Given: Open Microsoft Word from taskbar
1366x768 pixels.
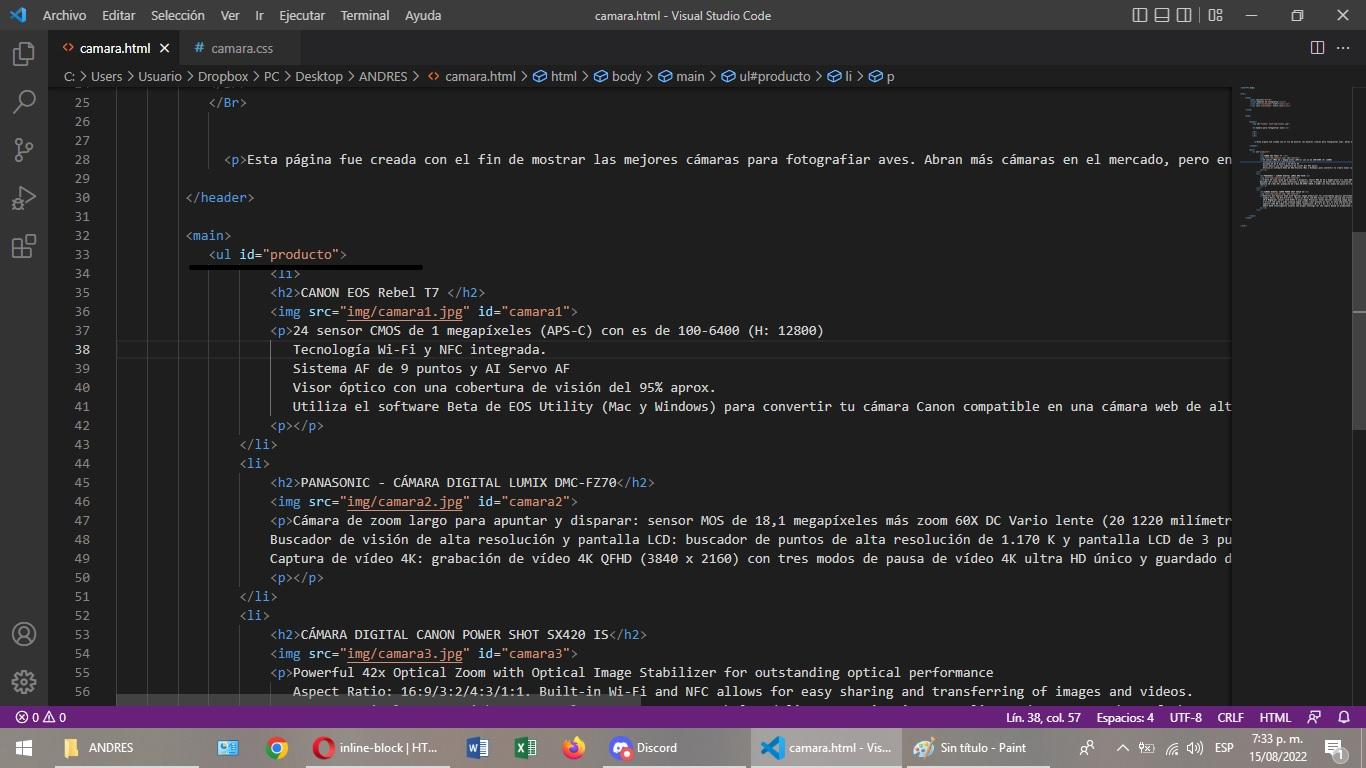Looking at the screenshot, I should [477, 747].
